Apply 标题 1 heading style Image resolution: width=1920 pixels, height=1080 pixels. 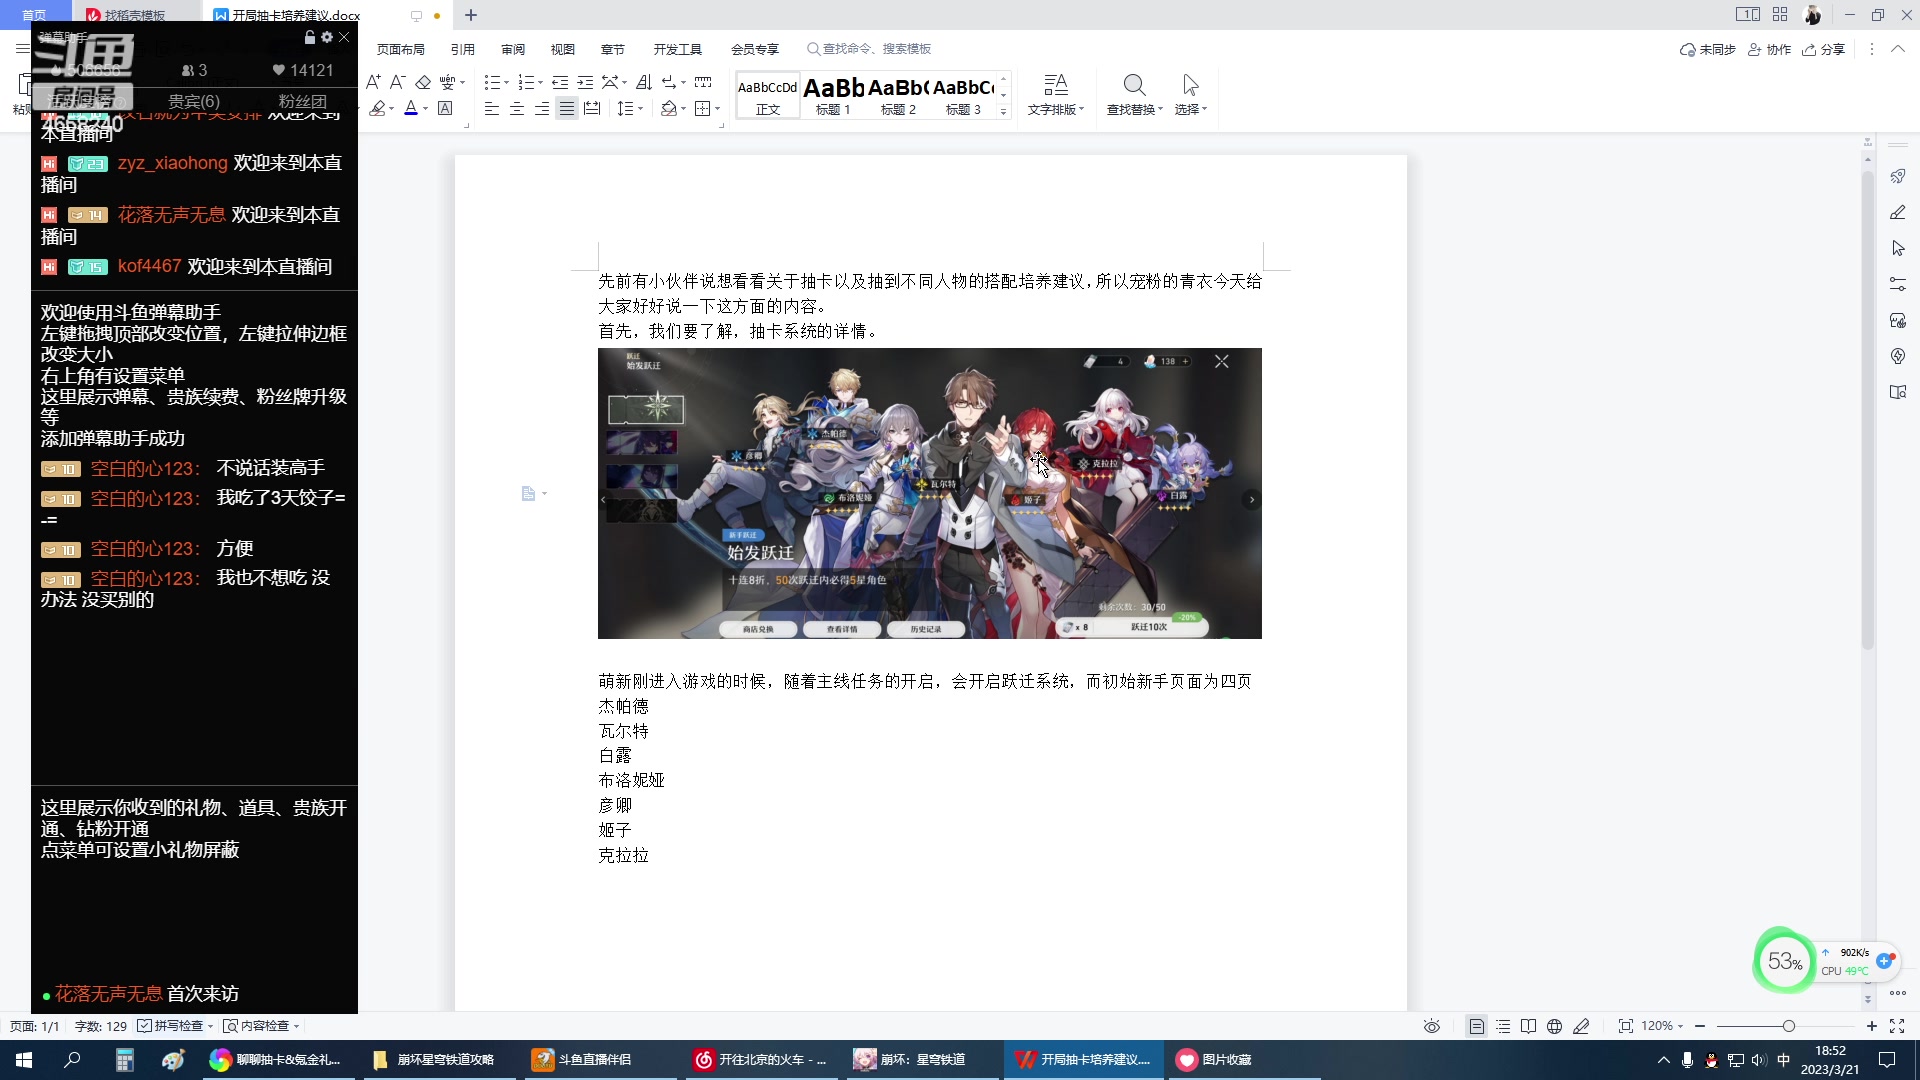pos(833,96)
